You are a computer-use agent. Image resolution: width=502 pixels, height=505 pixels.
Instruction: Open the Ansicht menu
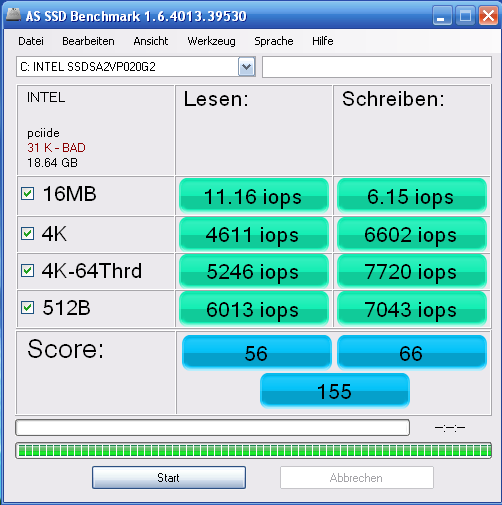pos(151,41)
